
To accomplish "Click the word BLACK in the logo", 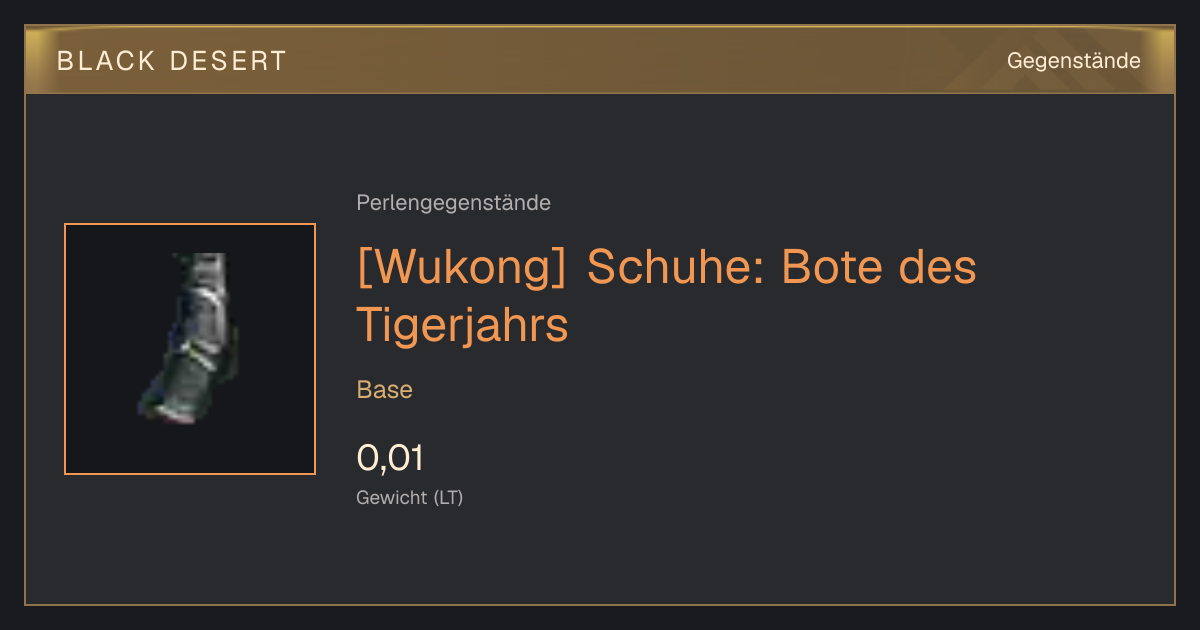I will [x=106, y=61].
